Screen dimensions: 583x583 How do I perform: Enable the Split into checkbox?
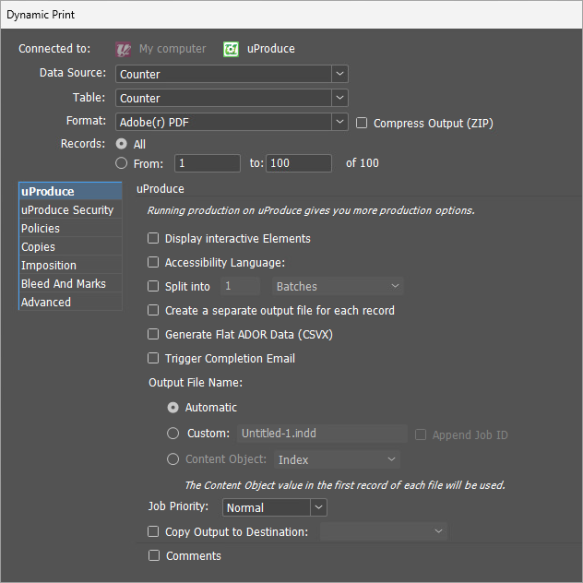click(x=153, y=286)
